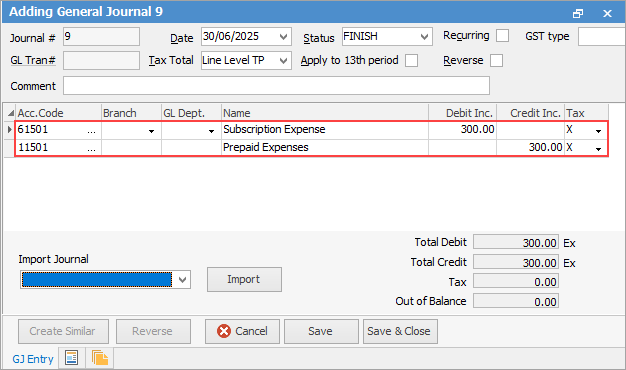626x370 pixels.
Task: Click the Save & Close button
Action: point(400,331)
